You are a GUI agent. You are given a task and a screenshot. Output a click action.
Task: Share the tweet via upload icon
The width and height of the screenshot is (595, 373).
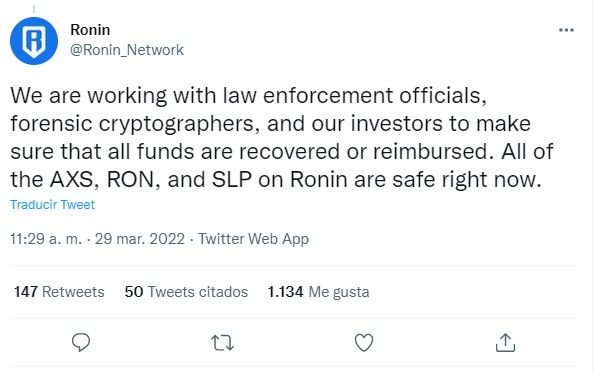[x=505, y=342]
